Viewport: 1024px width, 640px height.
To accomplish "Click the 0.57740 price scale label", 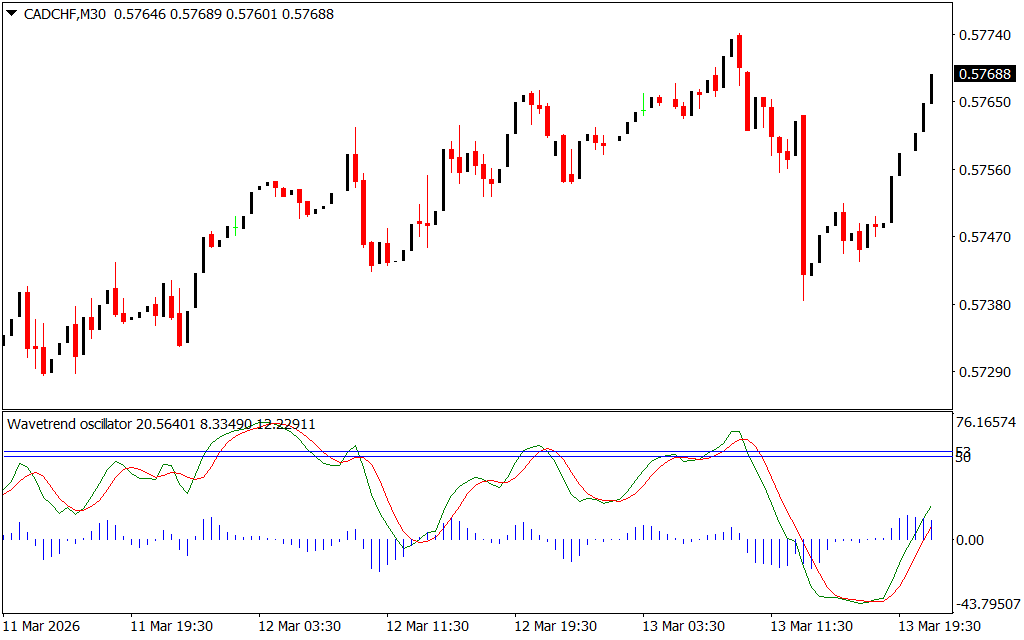I will [x=982, y=35].
